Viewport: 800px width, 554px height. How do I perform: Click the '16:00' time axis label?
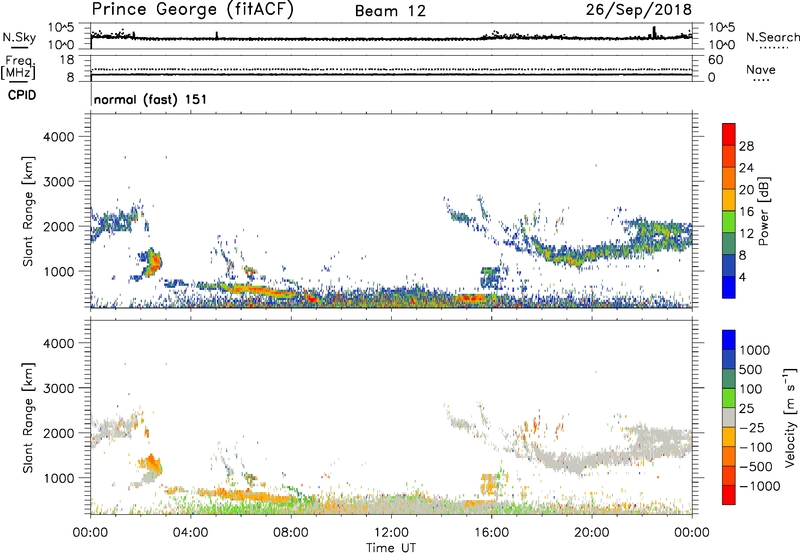pyautogui.click(x=491, y=533)
